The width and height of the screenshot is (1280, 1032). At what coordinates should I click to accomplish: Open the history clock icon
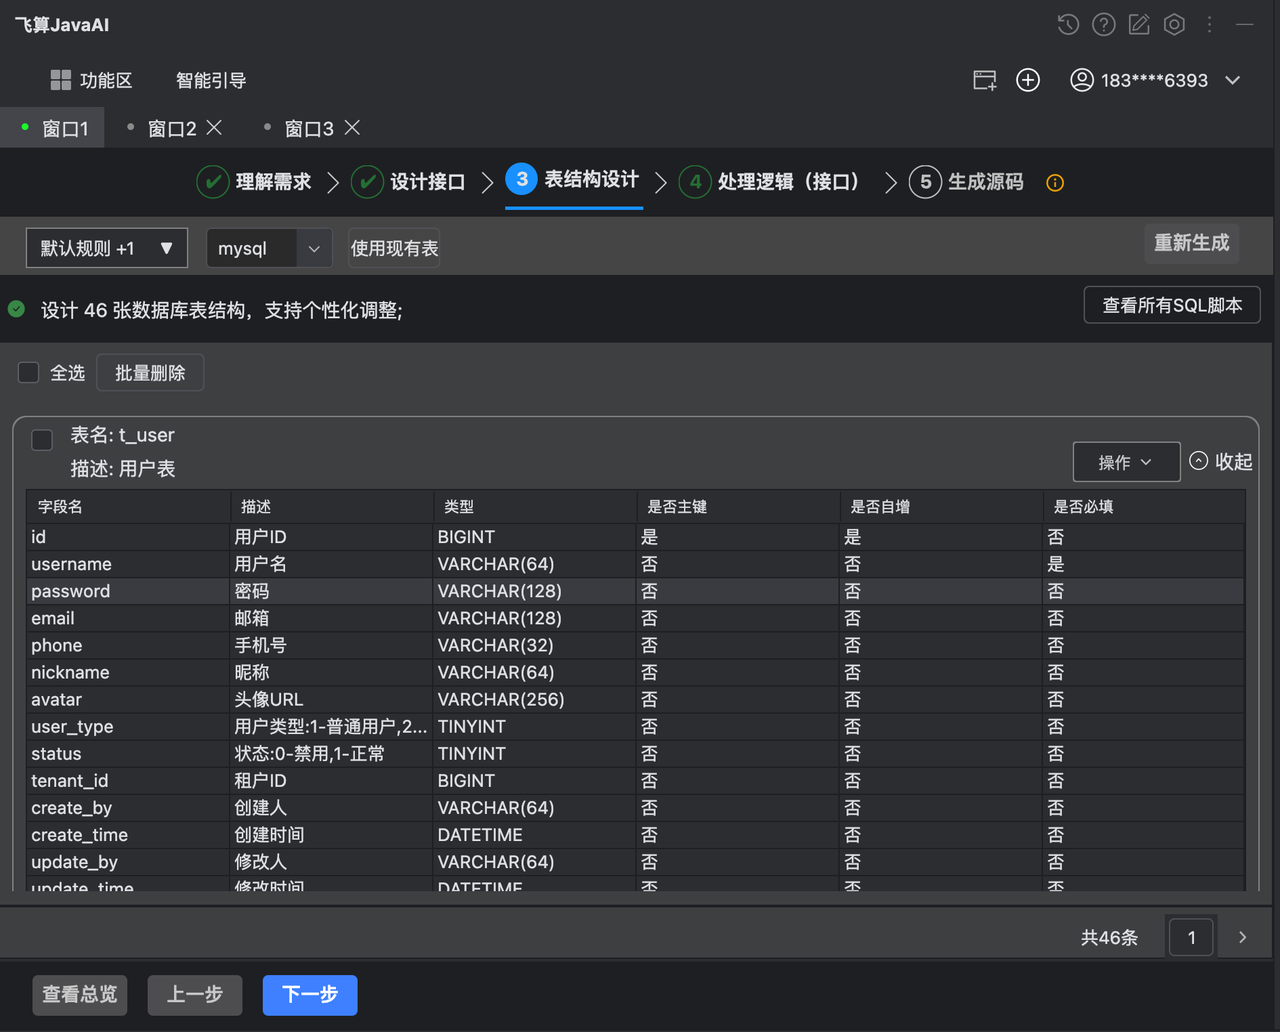[x=1068, y=25]
